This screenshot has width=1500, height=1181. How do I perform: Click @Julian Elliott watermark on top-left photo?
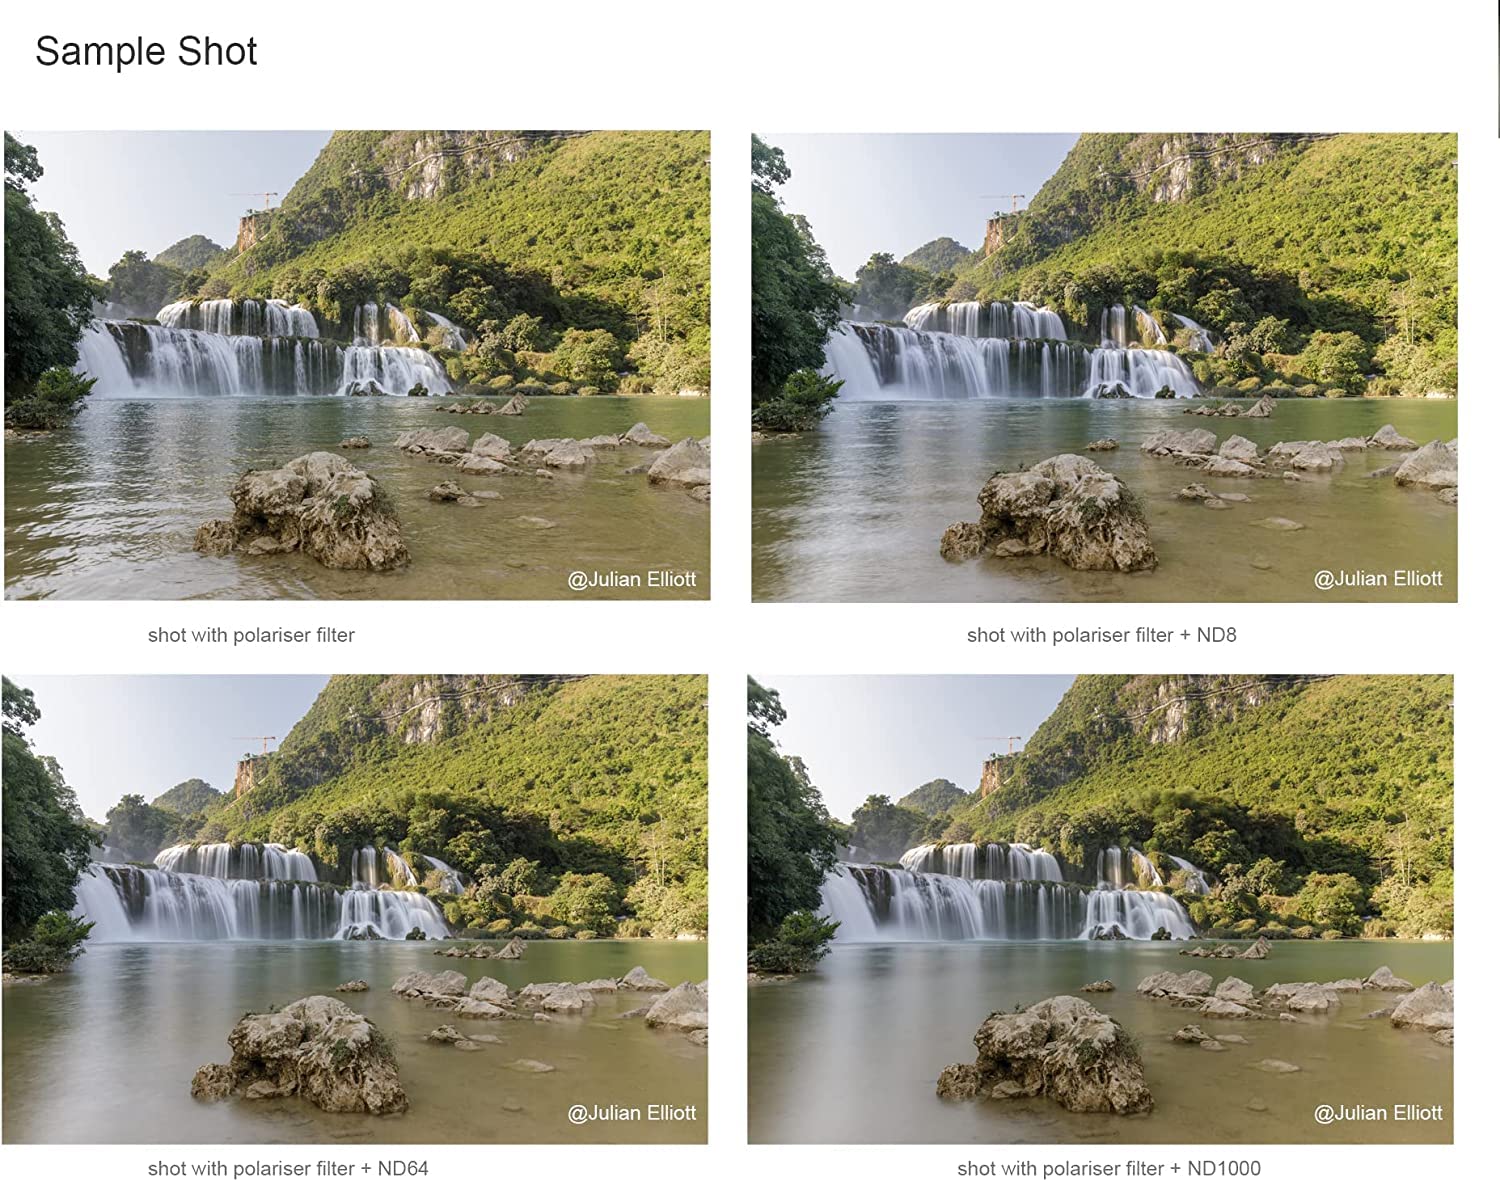click(632, 579)
